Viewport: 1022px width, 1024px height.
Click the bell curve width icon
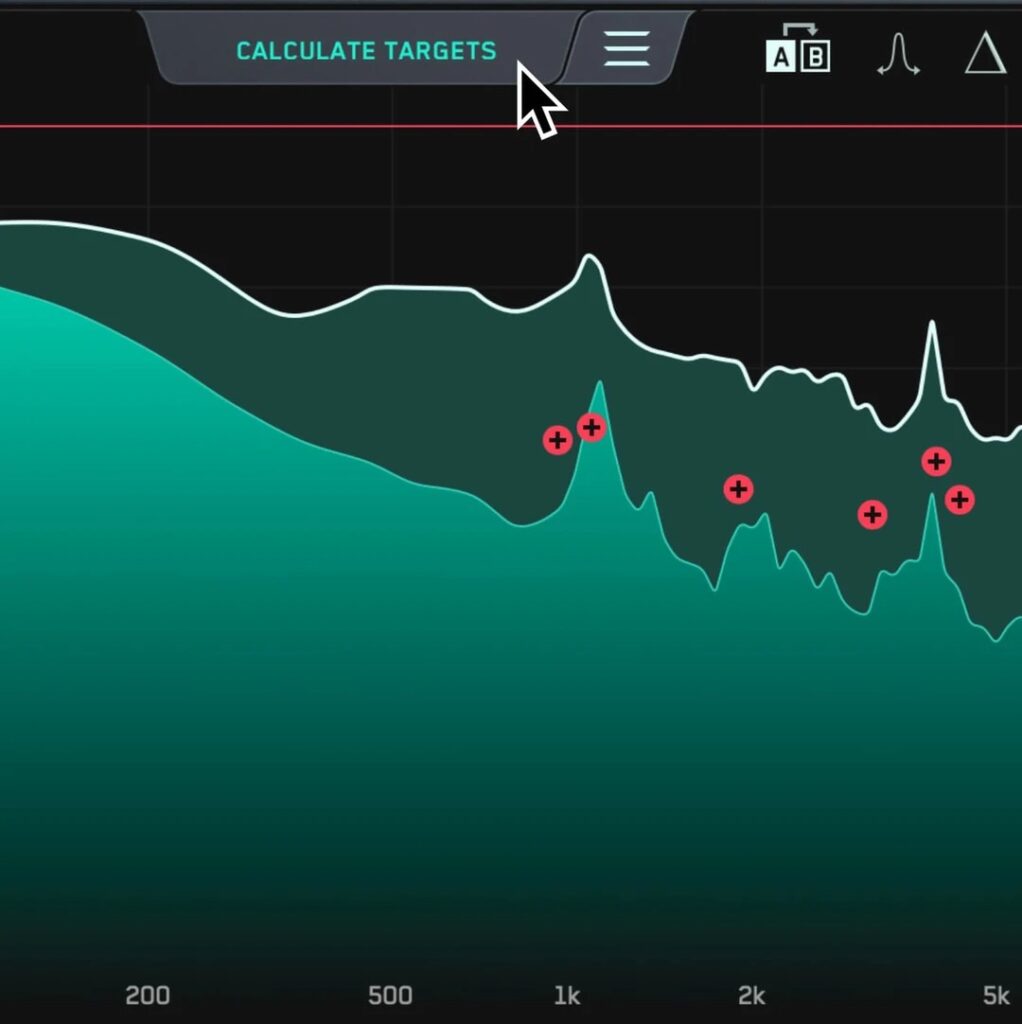click(897, 55)
